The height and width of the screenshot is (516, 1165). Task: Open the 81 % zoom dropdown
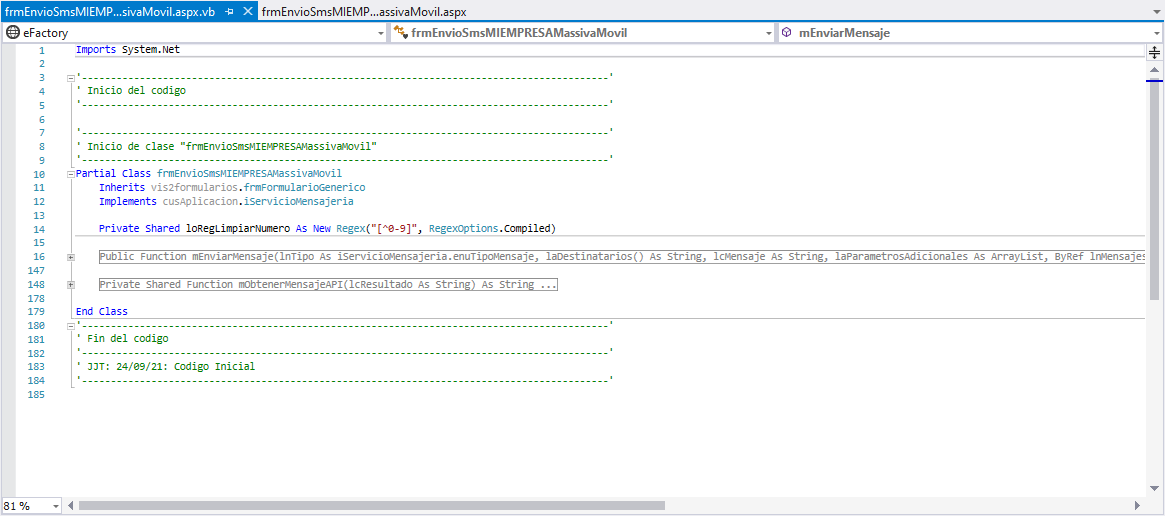56,506
